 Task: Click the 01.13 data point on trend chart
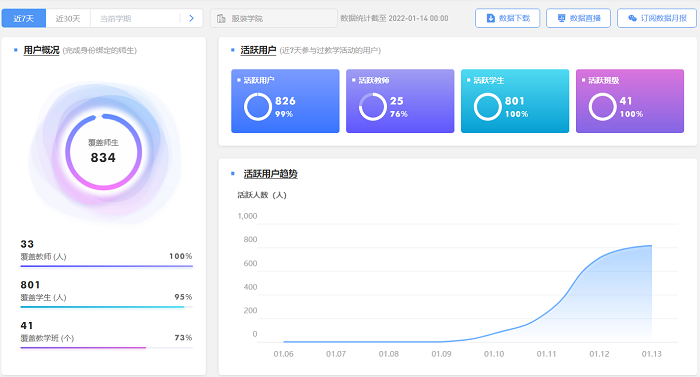click(651, 245)
